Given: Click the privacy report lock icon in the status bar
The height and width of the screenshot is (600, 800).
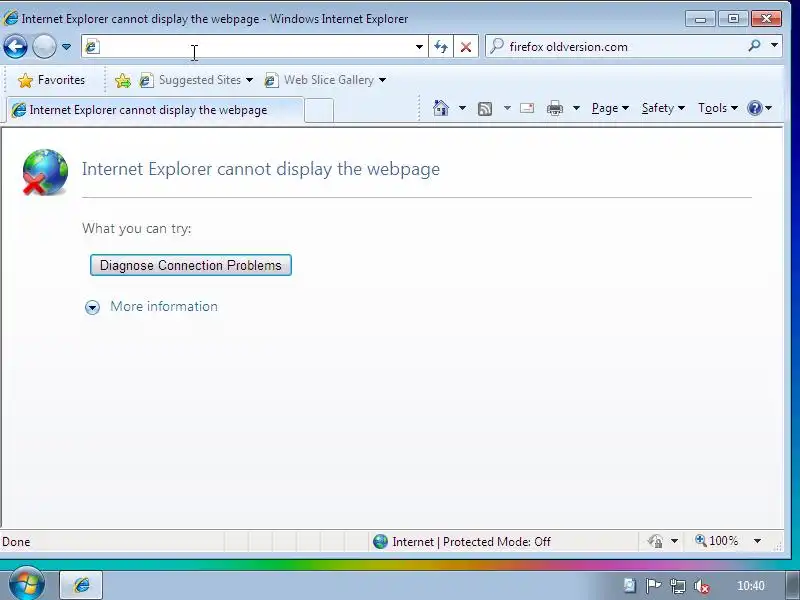Looking at the screenshot, I should pos(656,541).
